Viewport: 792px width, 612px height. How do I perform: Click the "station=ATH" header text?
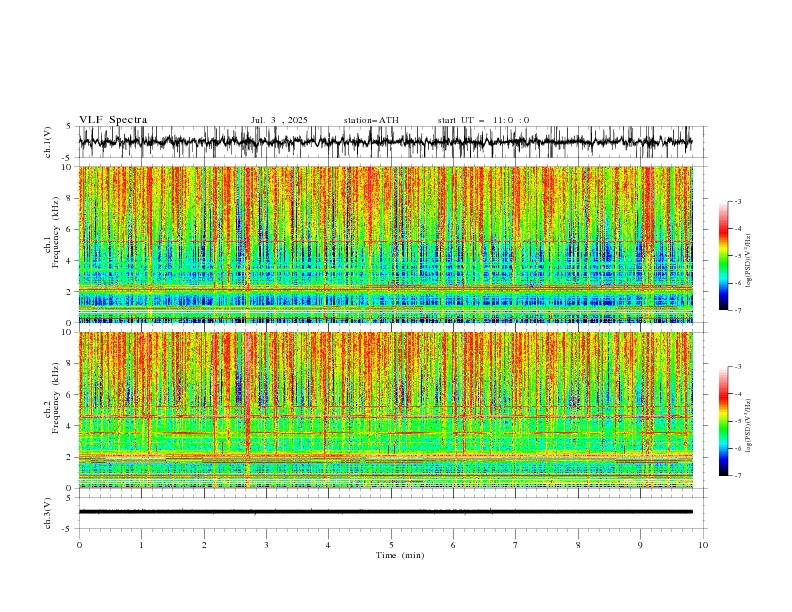click(x=371, y=120)
